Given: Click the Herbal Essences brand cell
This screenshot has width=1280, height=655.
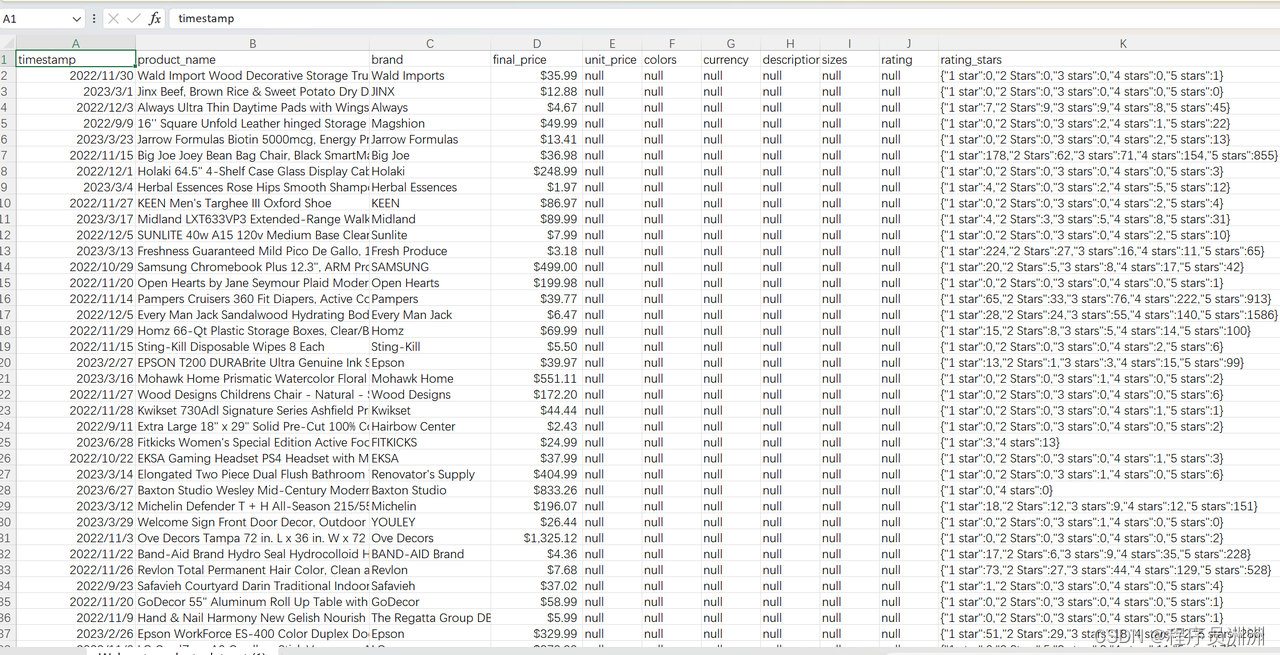Looking at the screenshot, I should coord(430,187).
